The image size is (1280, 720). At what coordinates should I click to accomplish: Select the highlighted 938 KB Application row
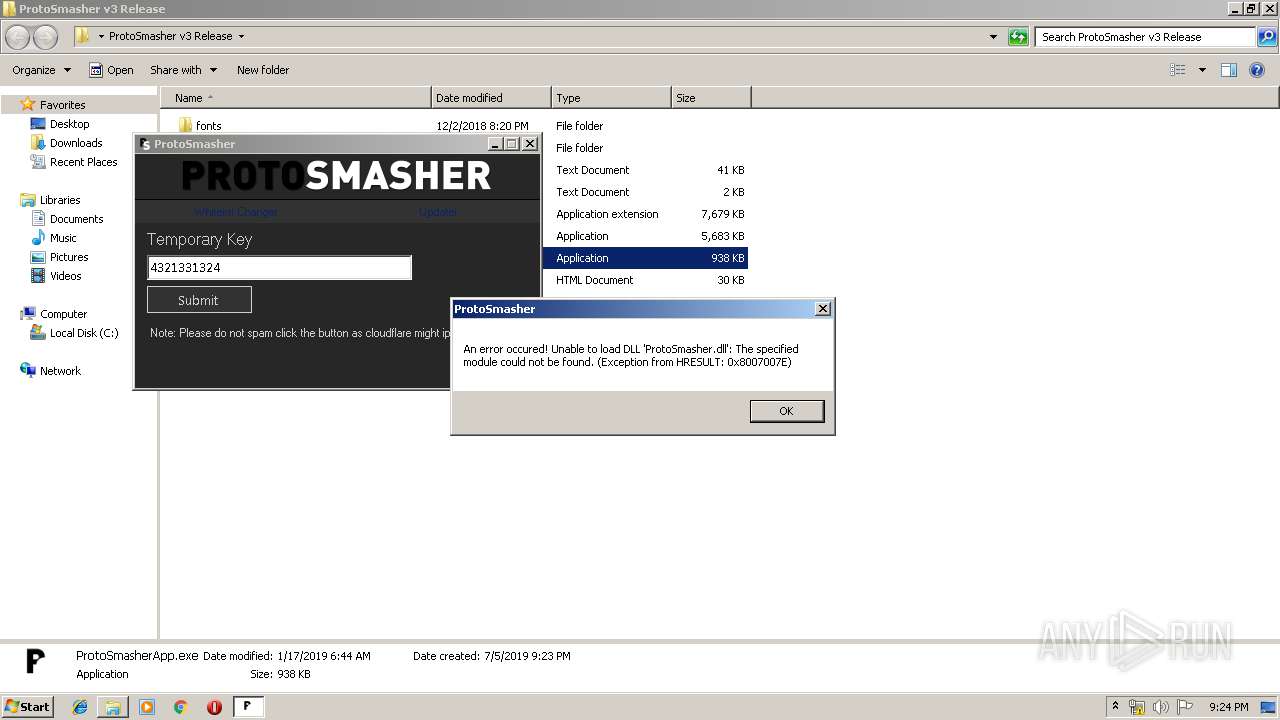(645, 258)
